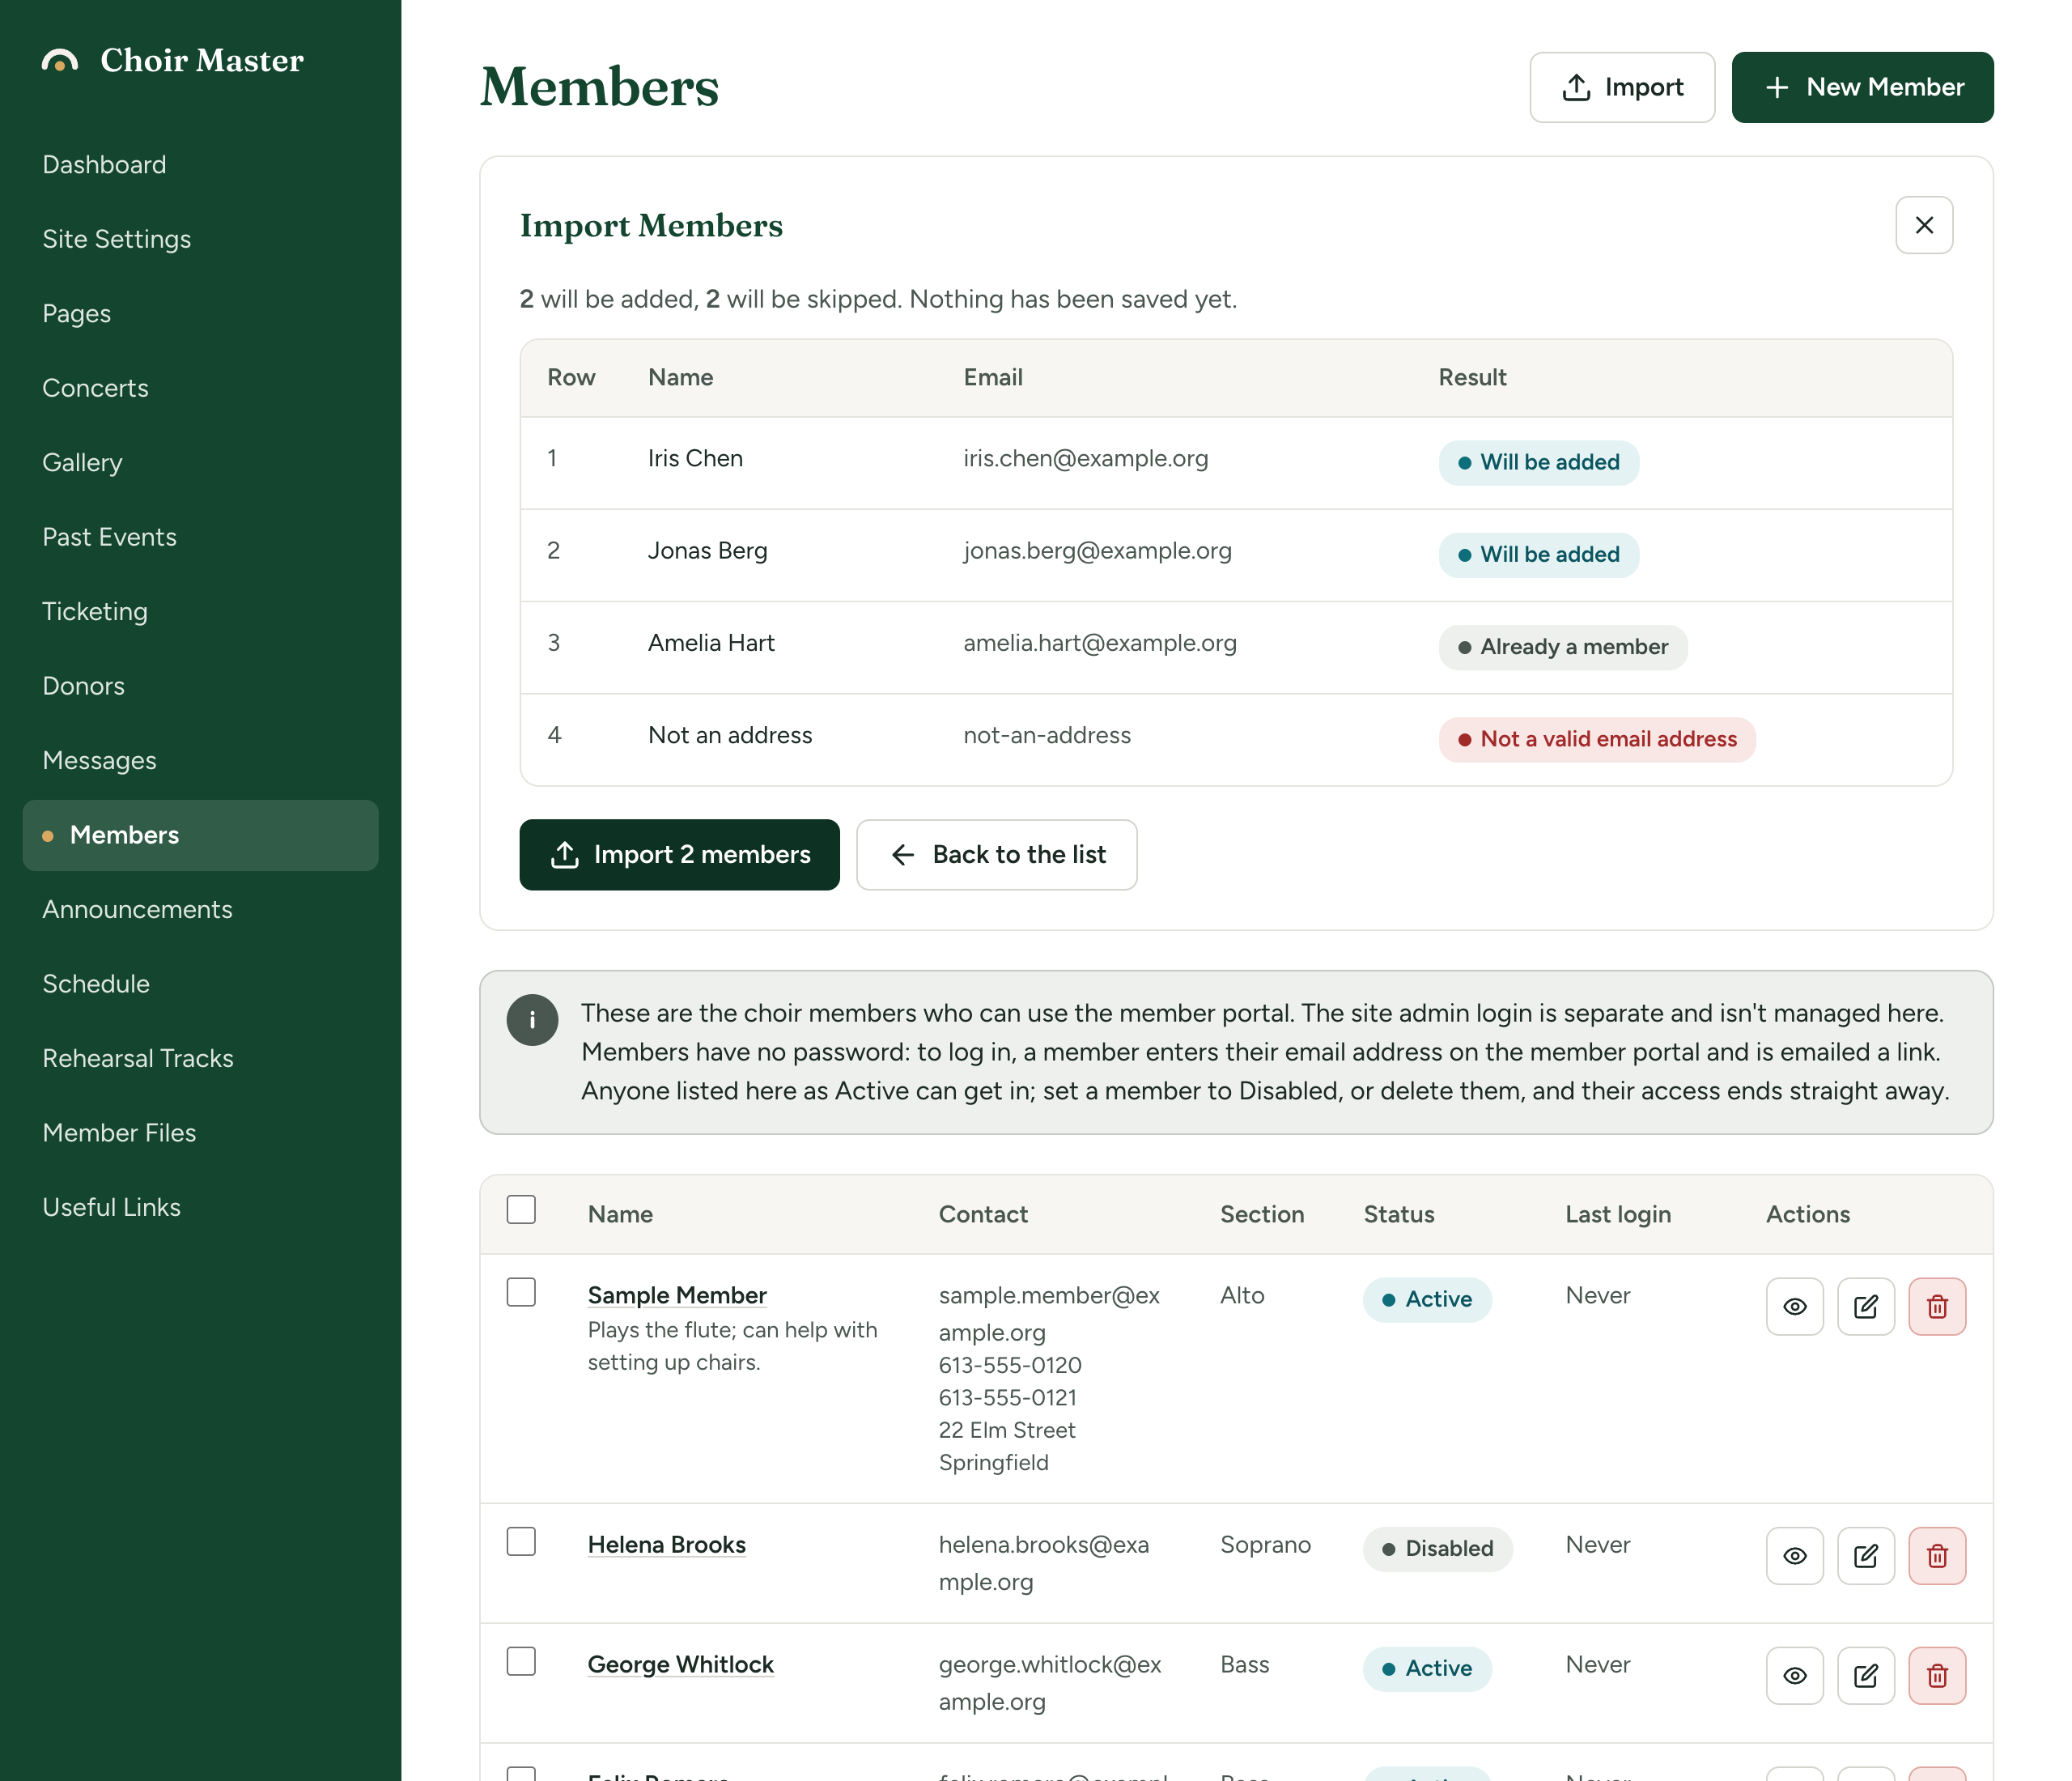The height and width of the screenshot is (1781, 2072).
Task: Open George Whitlock profile link
Action: click(x=681, y=1665)
